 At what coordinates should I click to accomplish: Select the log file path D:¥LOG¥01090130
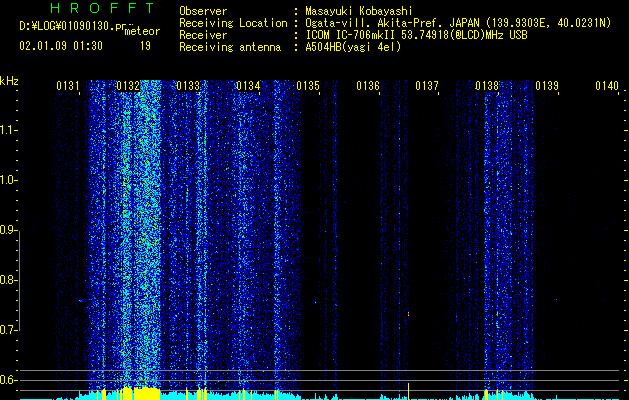(x=71, y=26)
